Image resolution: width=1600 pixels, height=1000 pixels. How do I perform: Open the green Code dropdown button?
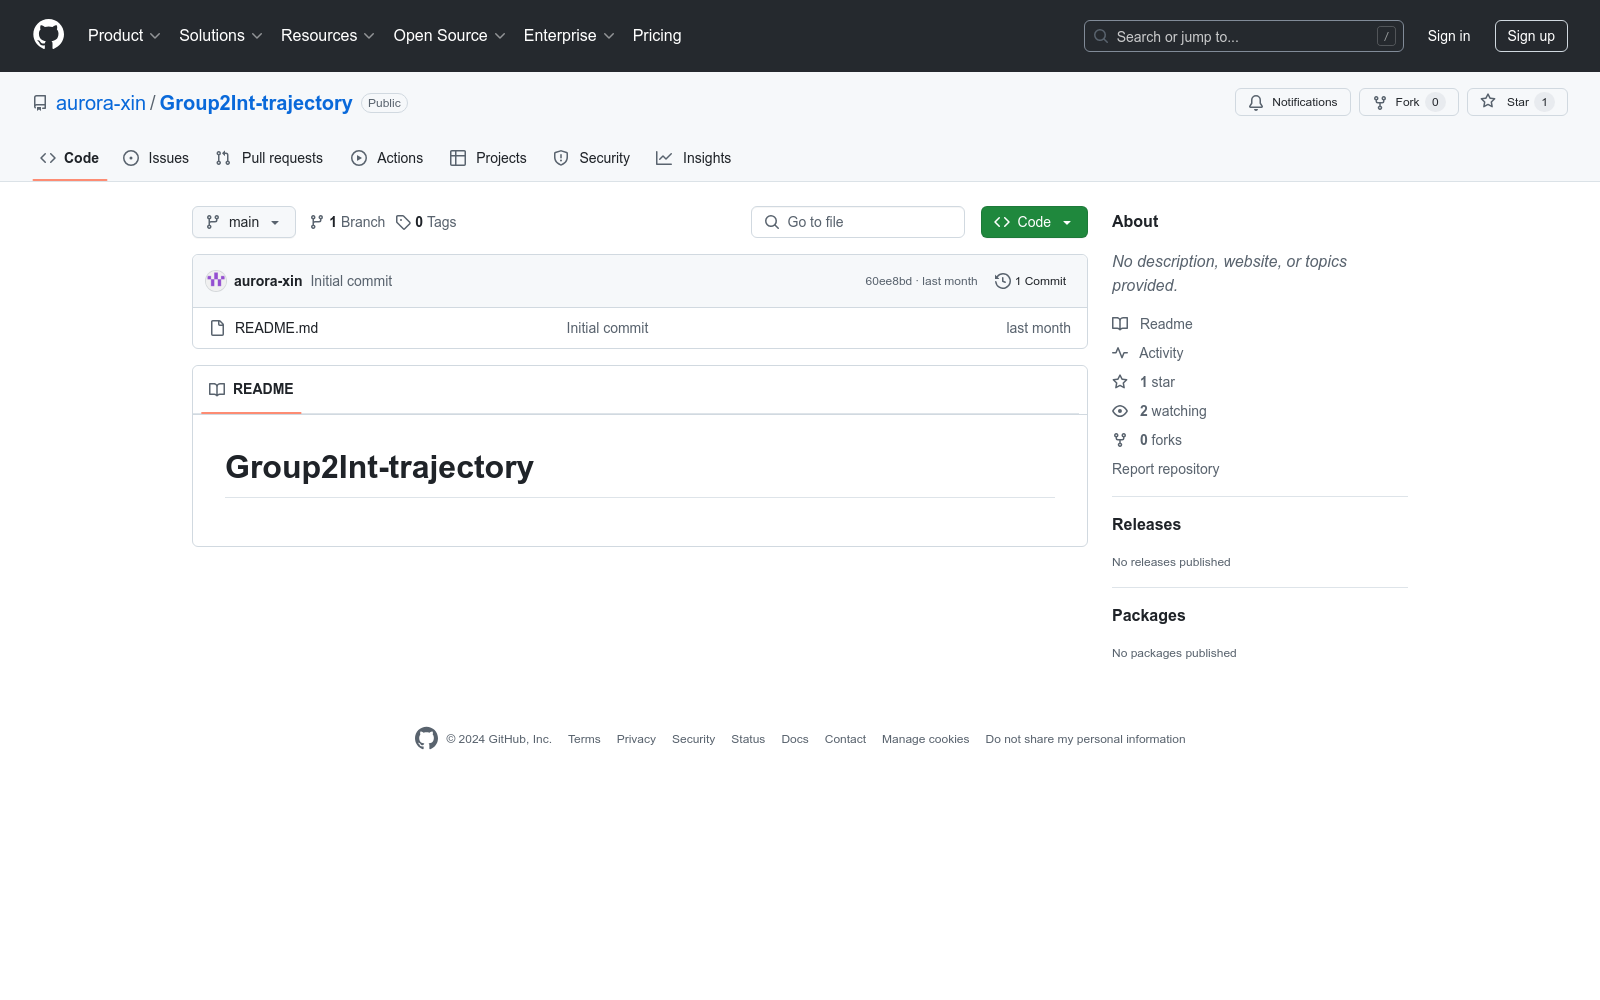pos(1034,222)
